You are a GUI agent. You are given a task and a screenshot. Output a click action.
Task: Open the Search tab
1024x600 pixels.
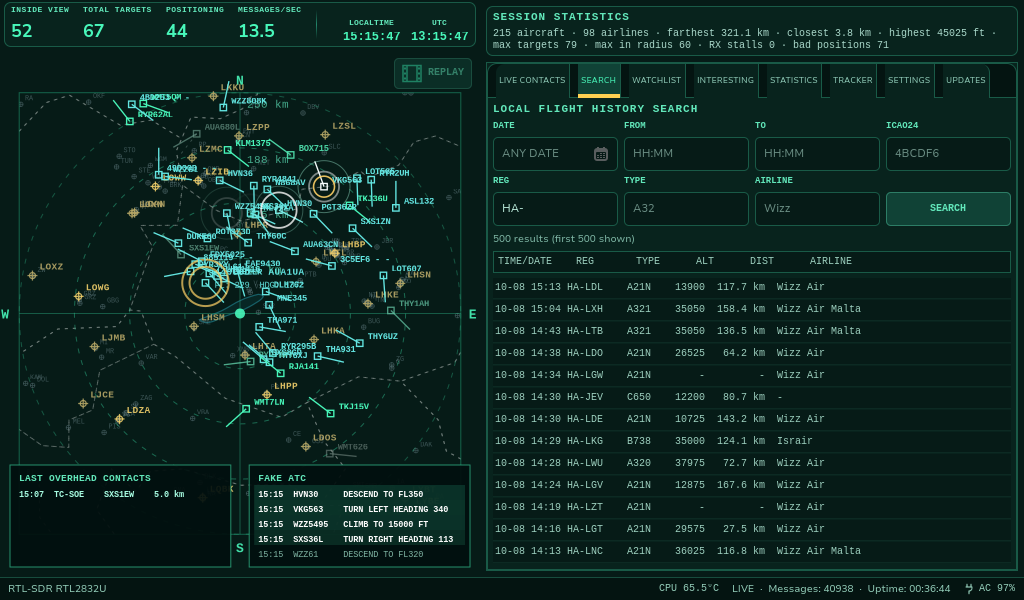(x=598, y=80)
